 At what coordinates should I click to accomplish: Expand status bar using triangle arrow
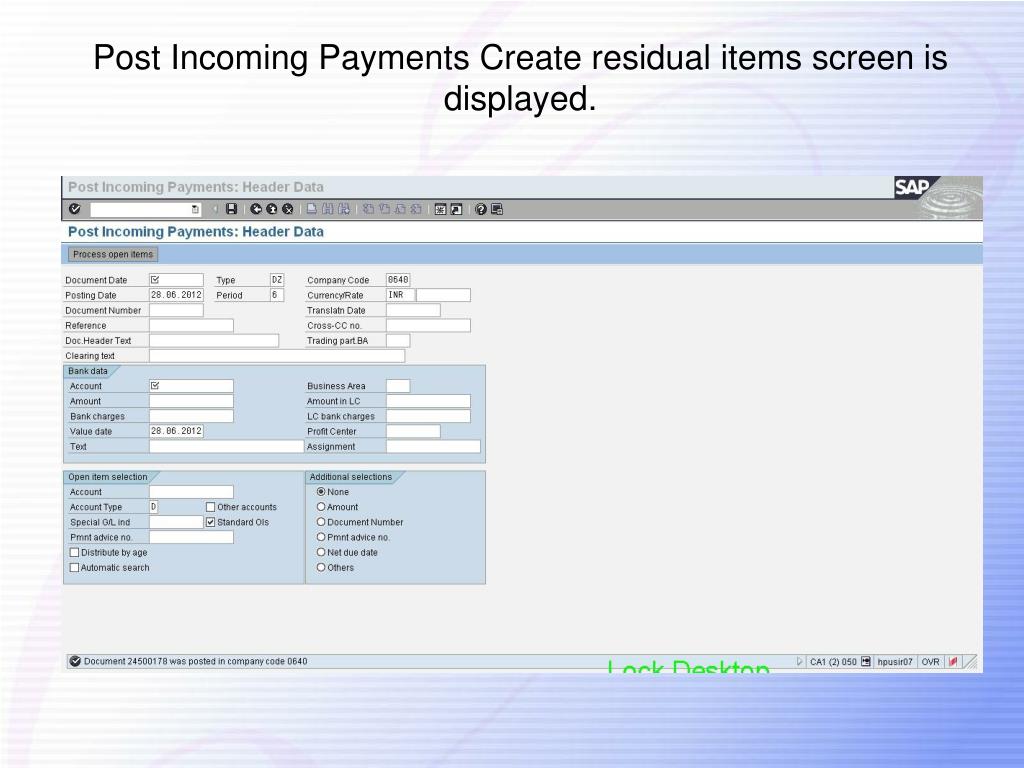coord(800,662)
